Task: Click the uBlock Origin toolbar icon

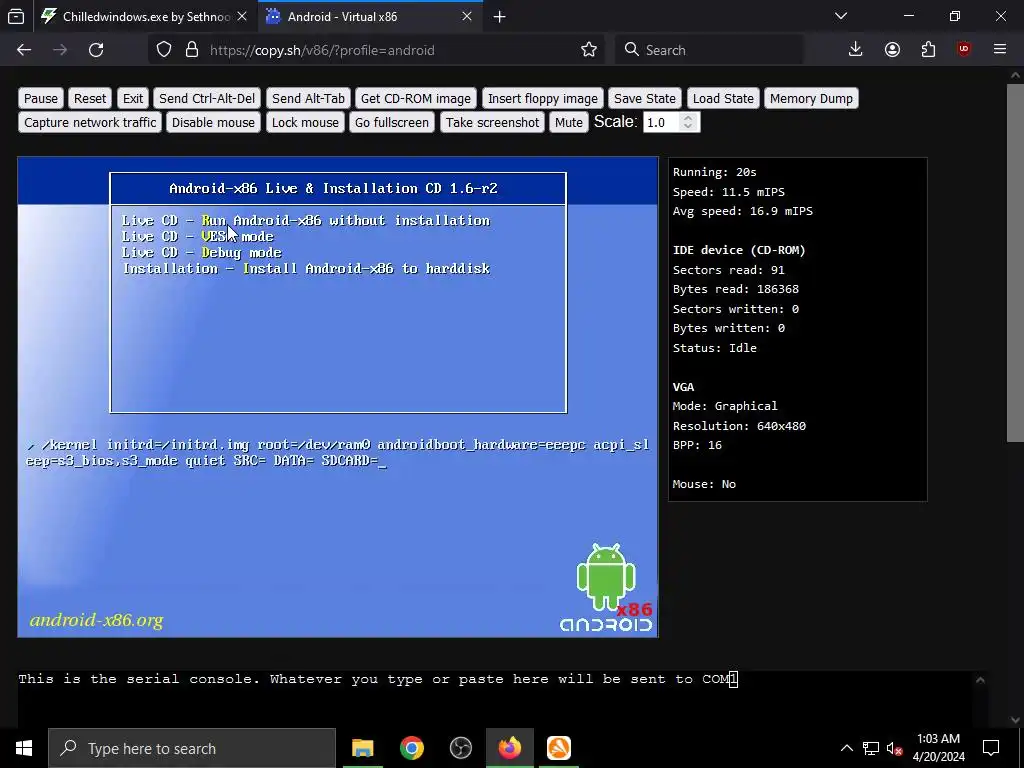Action: coord(964,50)
